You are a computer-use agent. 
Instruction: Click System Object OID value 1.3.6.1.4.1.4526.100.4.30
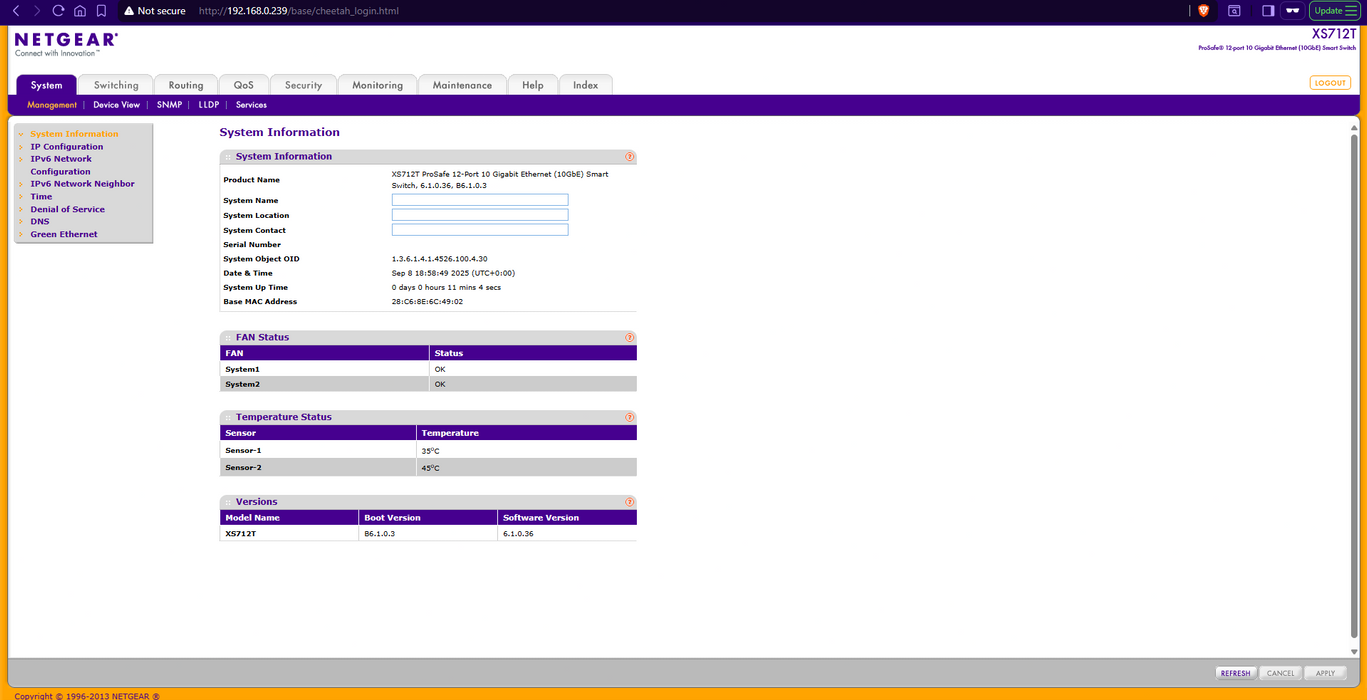pyautogui.click(x=439, y=259)
